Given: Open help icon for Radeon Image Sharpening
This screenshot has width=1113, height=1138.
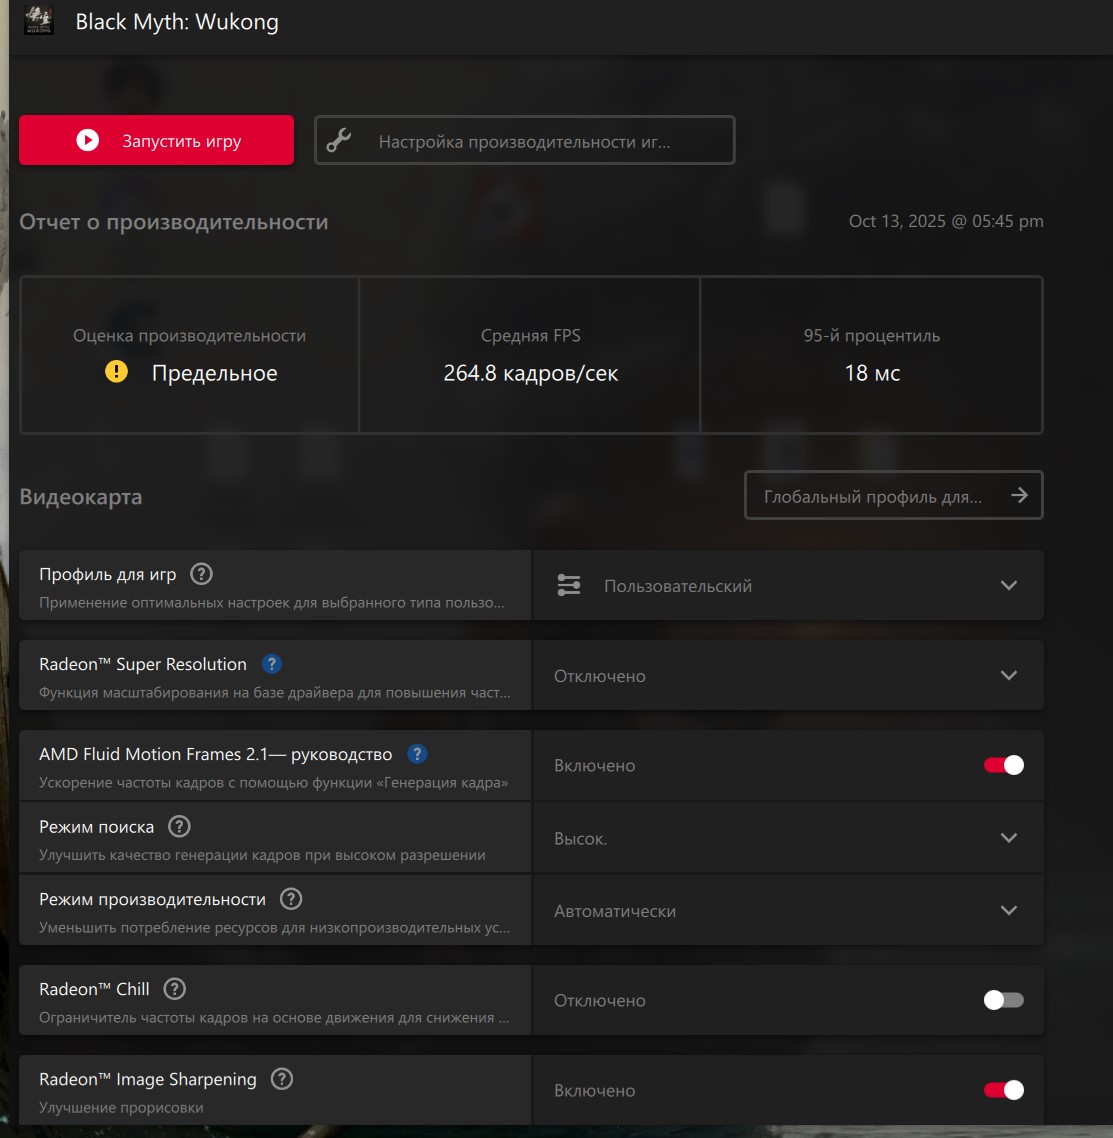Looking at the screenshot, I should point(282,1079).
